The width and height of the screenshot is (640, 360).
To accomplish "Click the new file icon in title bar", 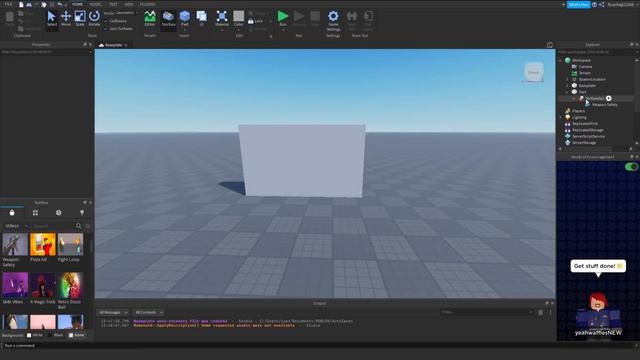I will (21, 4).
